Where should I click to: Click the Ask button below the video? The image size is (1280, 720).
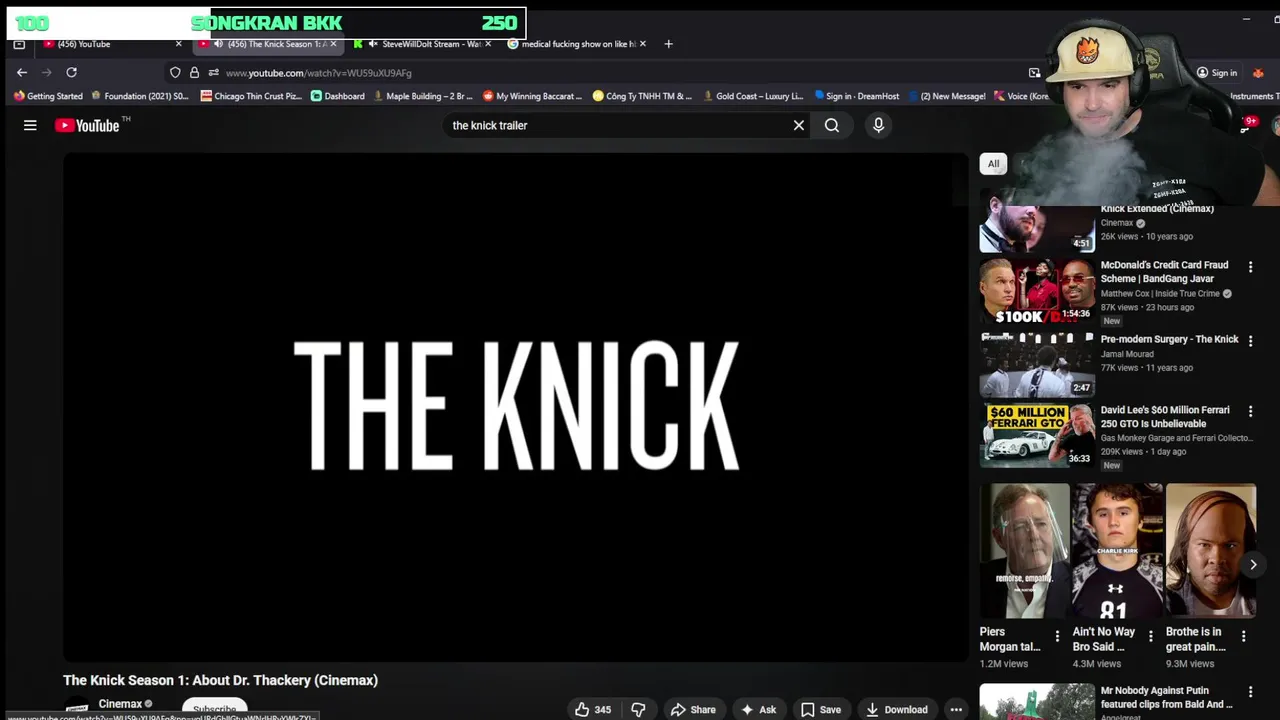pyautogui.click(x=759, y=709)
